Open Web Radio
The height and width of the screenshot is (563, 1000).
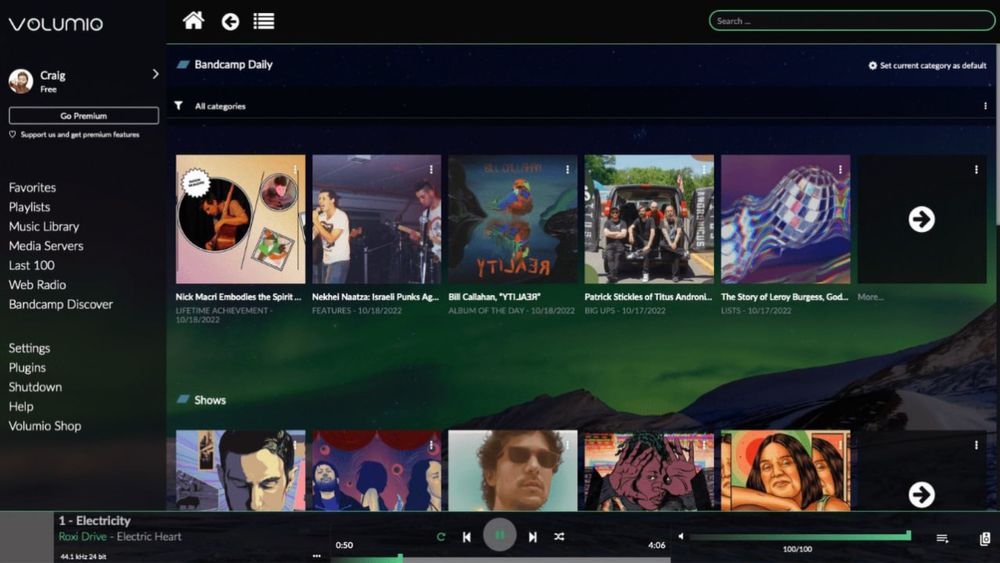tap(37, 284)
